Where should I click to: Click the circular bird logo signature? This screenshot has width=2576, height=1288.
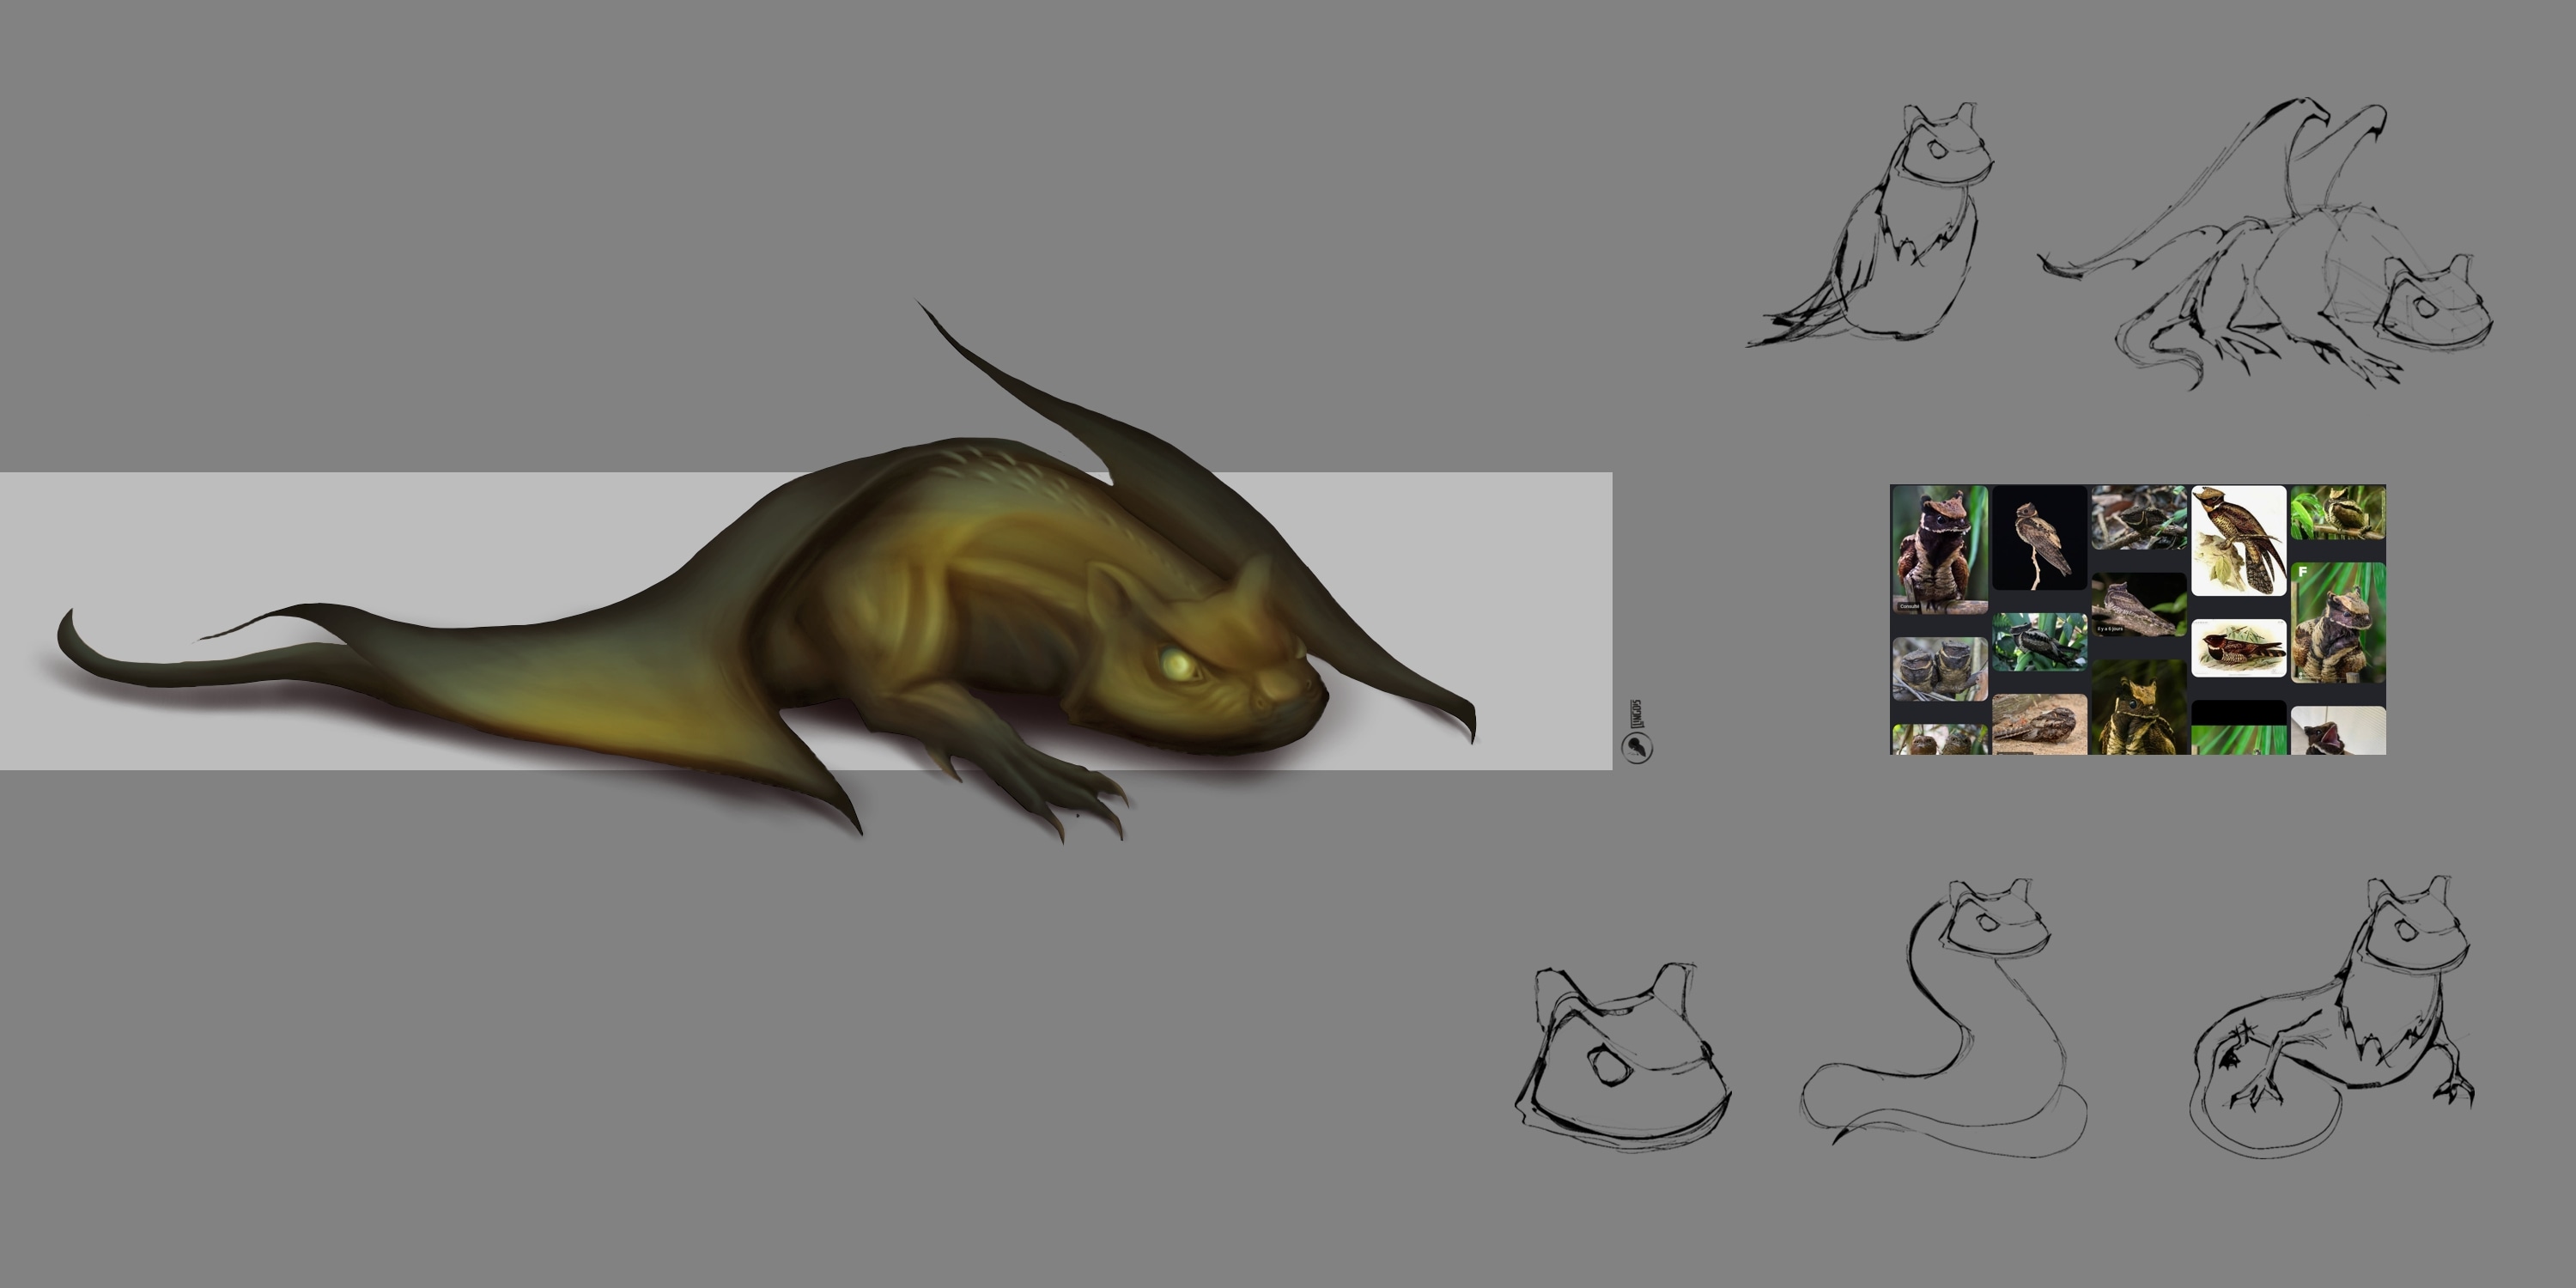pyautogui.click(x=1636, y=747)
